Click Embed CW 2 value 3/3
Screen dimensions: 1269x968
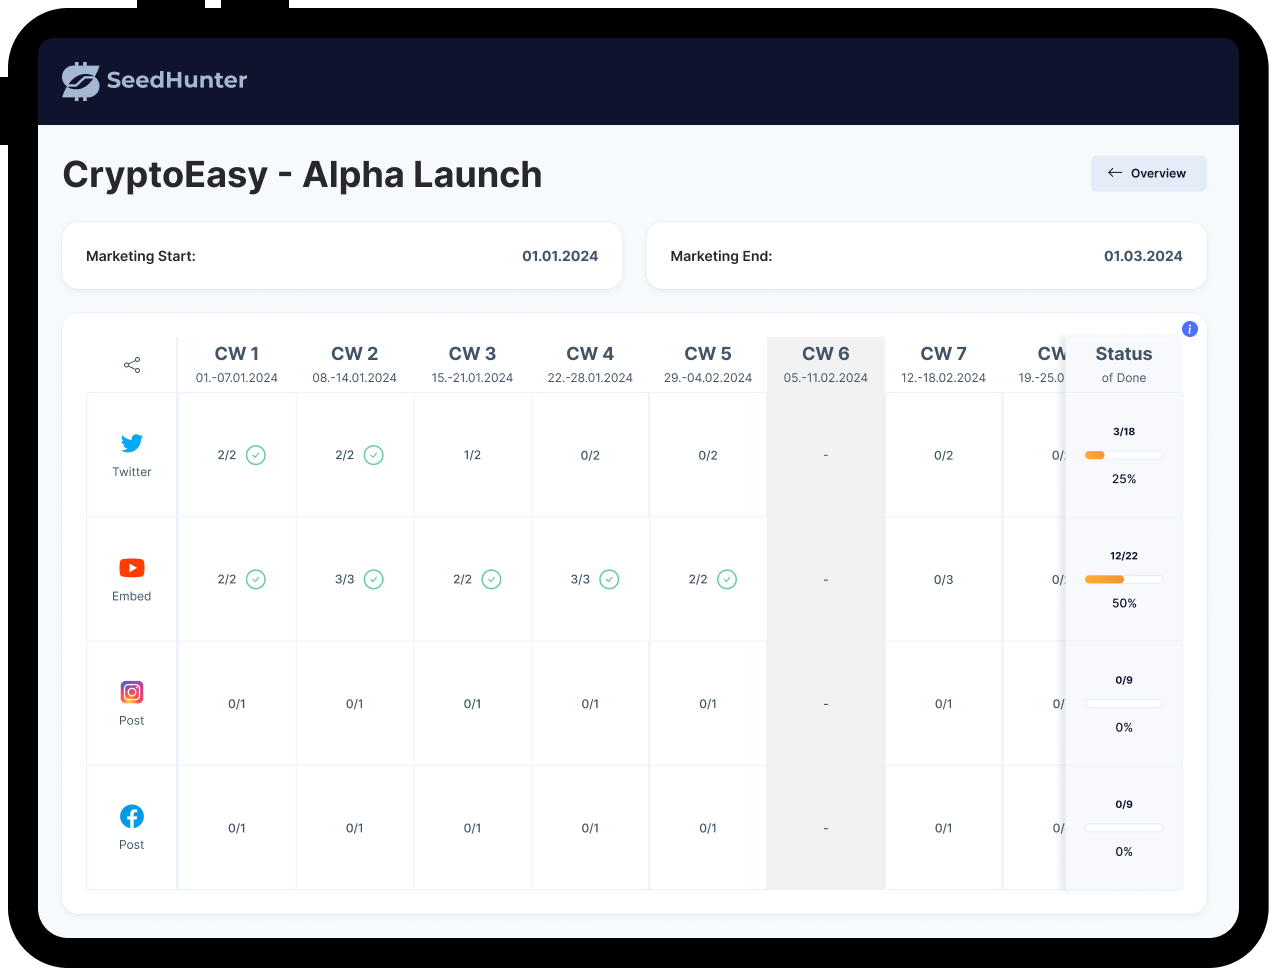[345, 579]
